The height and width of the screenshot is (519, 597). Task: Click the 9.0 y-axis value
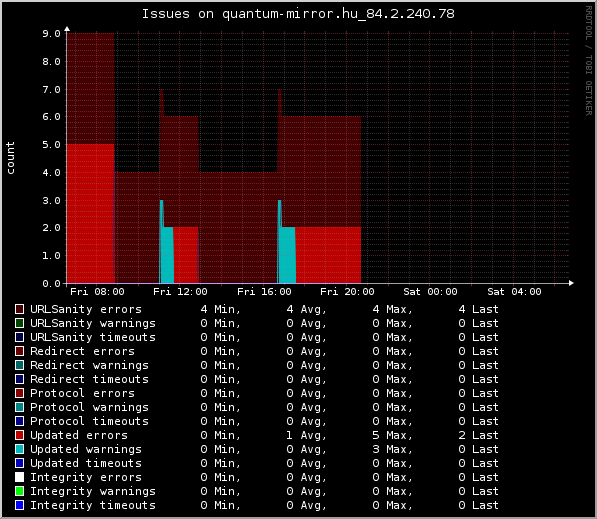(51, 34)
